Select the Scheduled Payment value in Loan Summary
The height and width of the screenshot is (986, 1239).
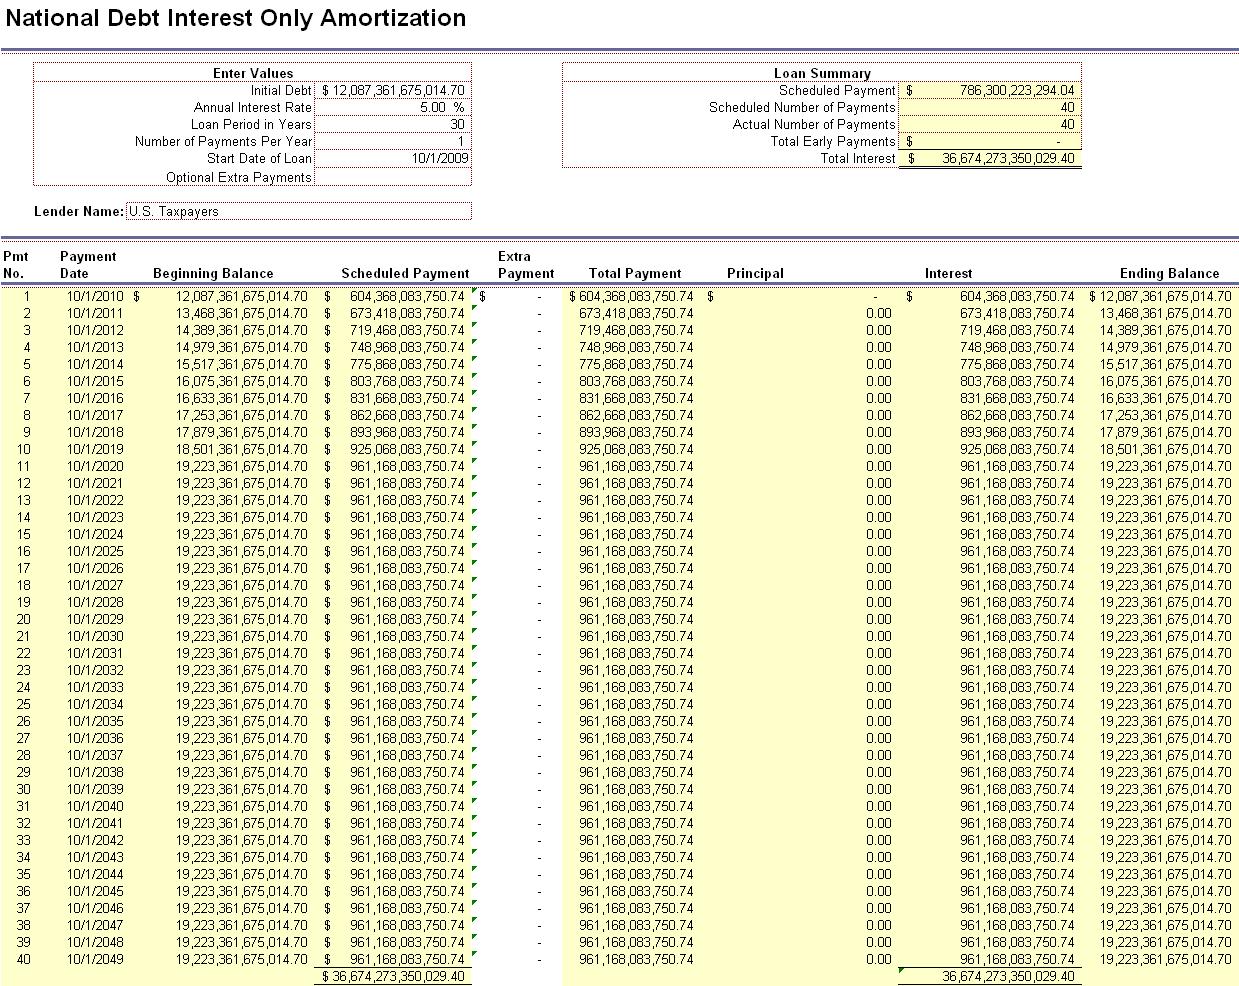[989, 90]
